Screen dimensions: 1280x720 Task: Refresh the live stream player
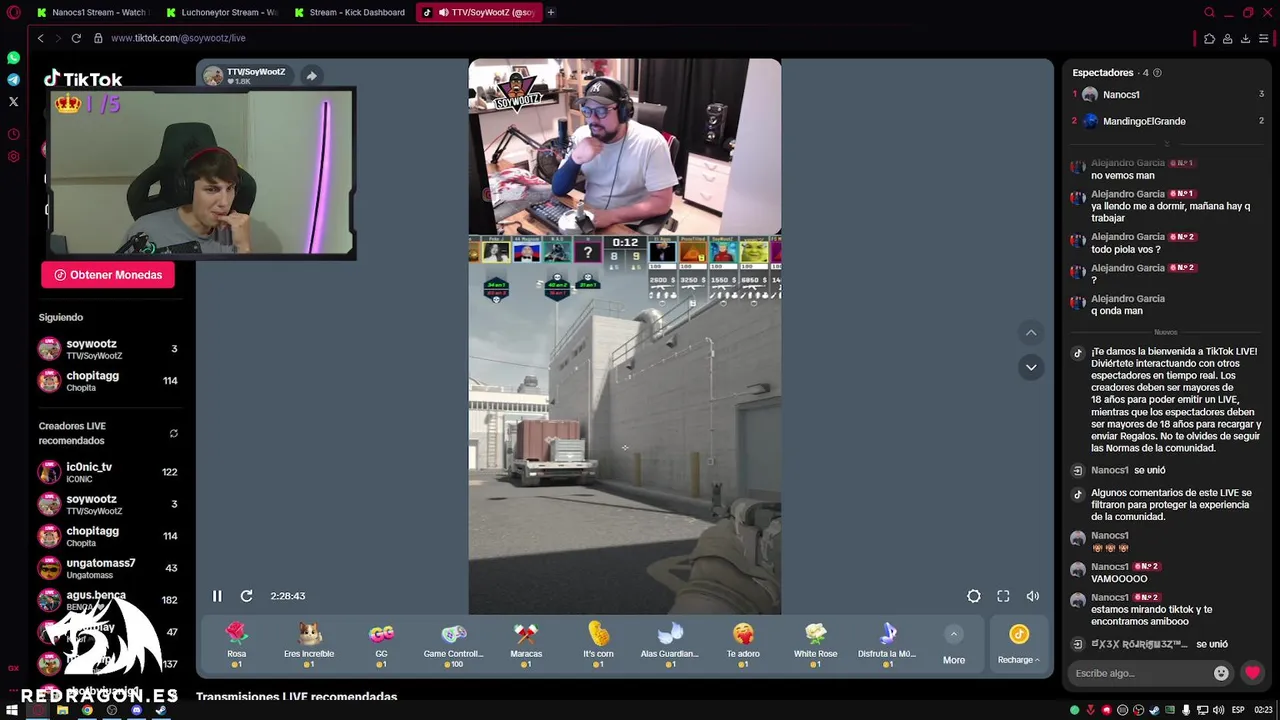coord(246,596)
